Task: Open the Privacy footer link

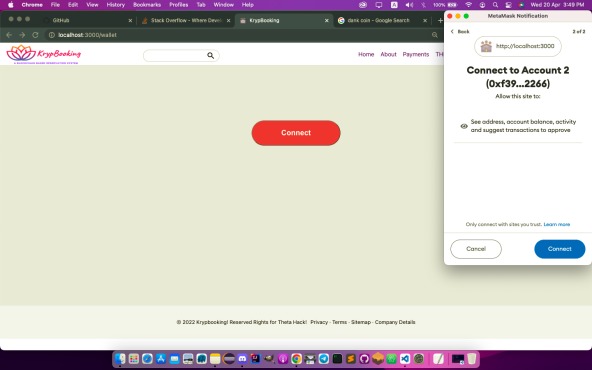Action: pyautogui.click(x=319, y=322)
